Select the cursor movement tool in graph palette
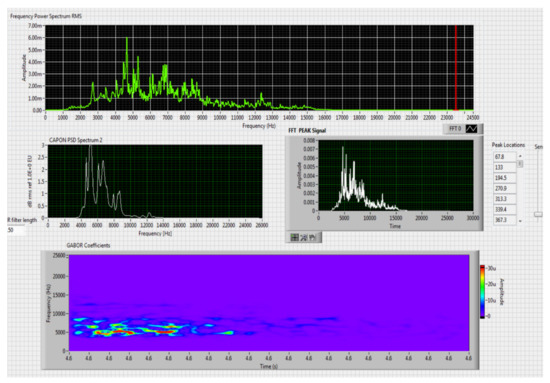The width and height of the screenshot is (550, 383). click(295, 237)
